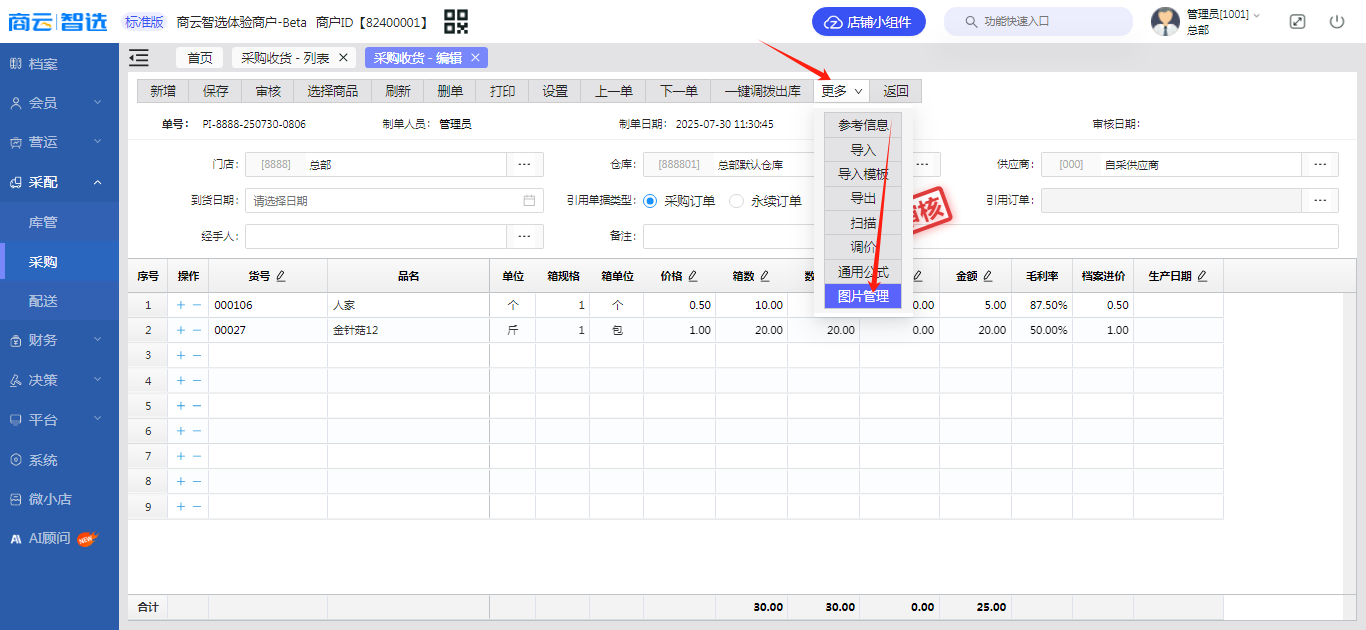Screen dimensions: 1366x630
Task: Collapse sidebar with the menu toggle icon
Action: coord(139,58)
